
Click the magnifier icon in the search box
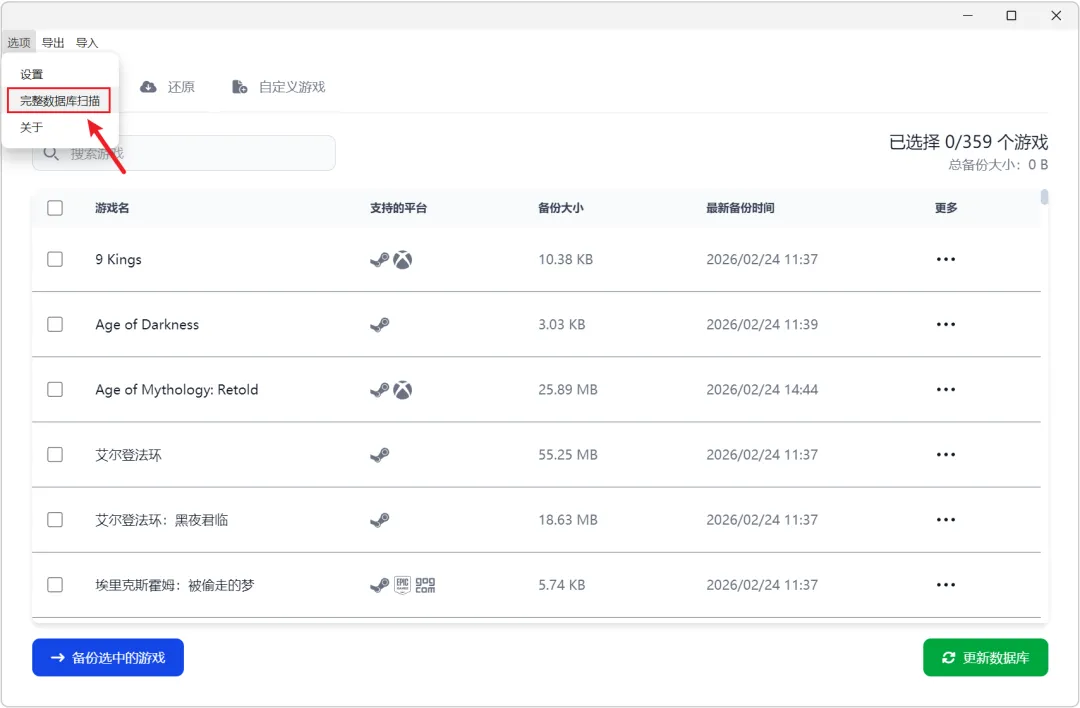50,153
